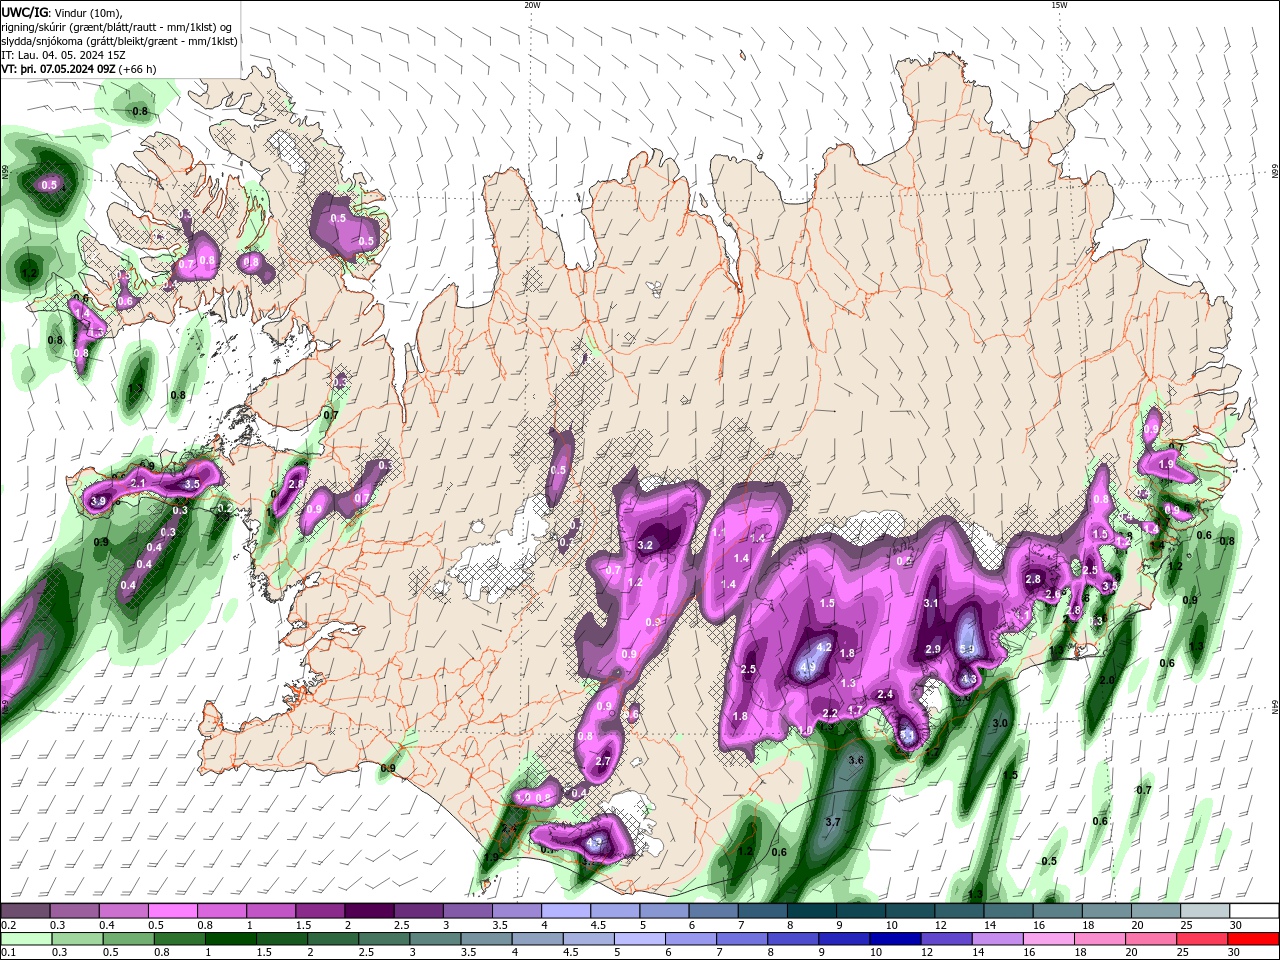This screenshot has height=960, width=1280.
Task: Click the dark green lower legend swatch above label 1
Action: click(x=230, y=939)
